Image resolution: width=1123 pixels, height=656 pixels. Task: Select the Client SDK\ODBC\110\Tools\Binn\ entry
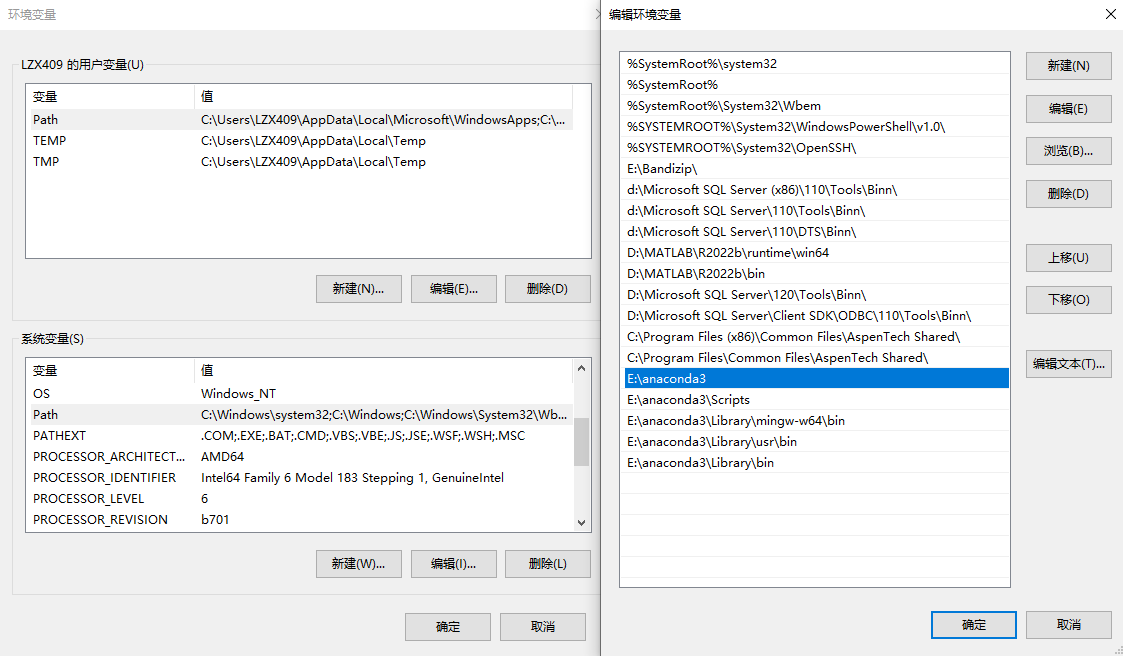(816, 316)
